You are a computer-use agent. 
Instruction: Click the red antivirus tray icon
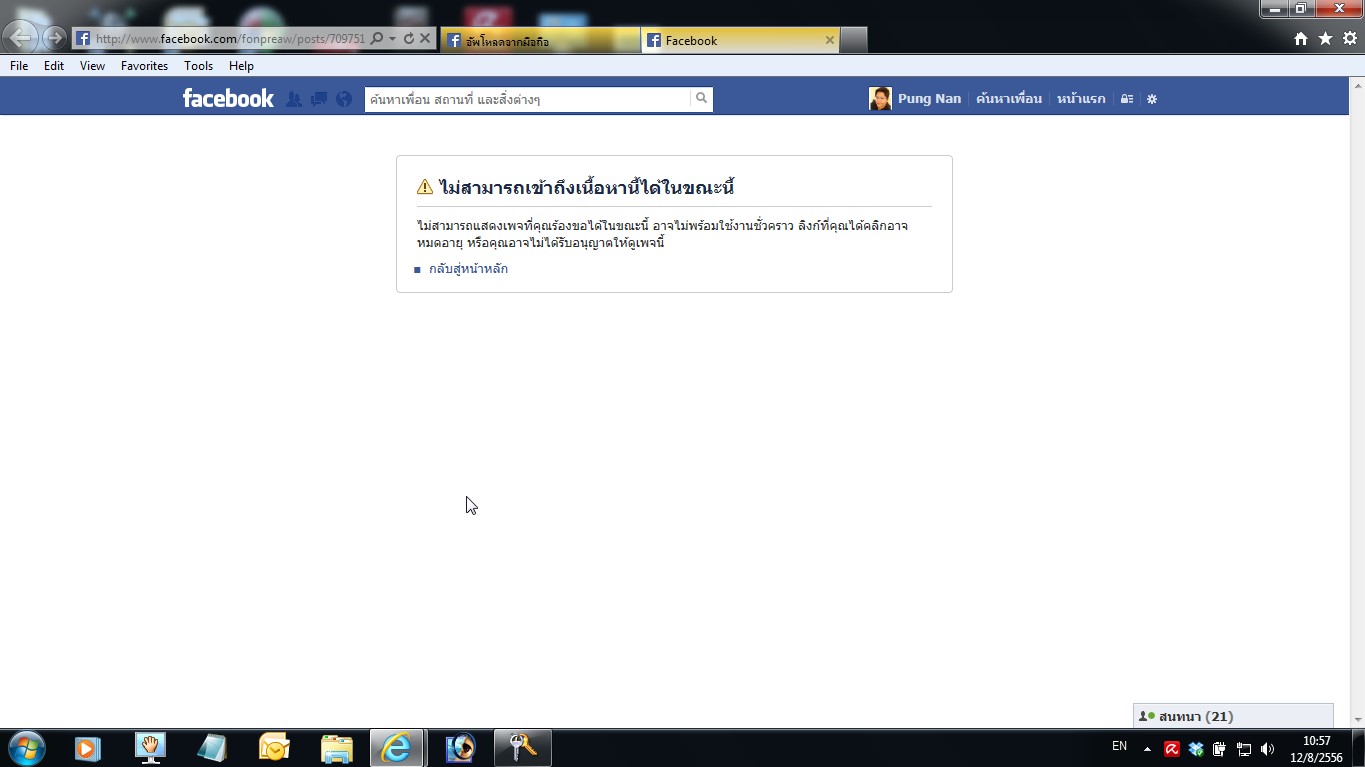click(x=1172, y=748)
